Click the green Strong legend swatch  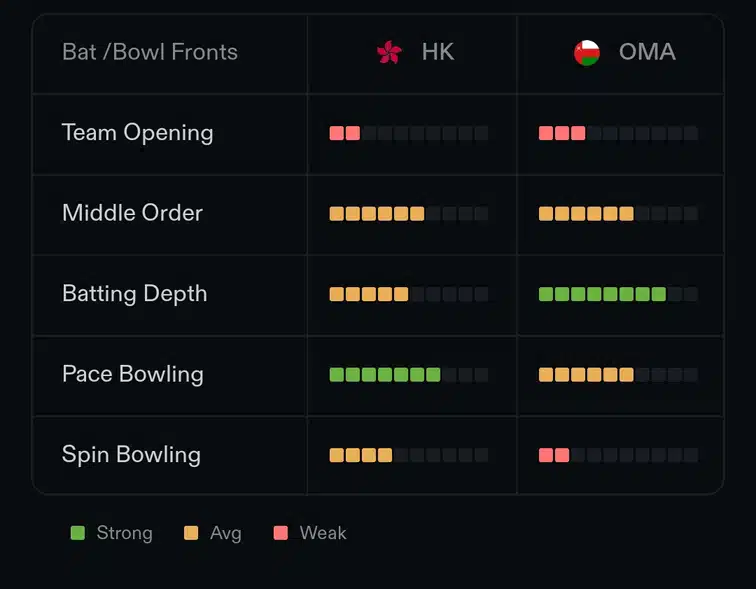[x=78, y=533]
